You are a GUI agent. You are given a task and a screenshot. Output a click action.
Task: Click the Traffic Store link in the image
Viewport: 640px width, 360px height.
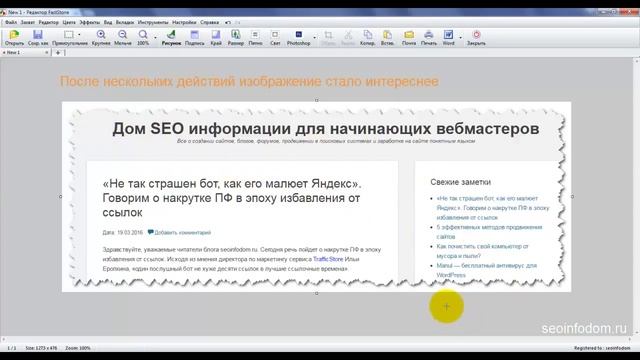[x=328, y=259]
